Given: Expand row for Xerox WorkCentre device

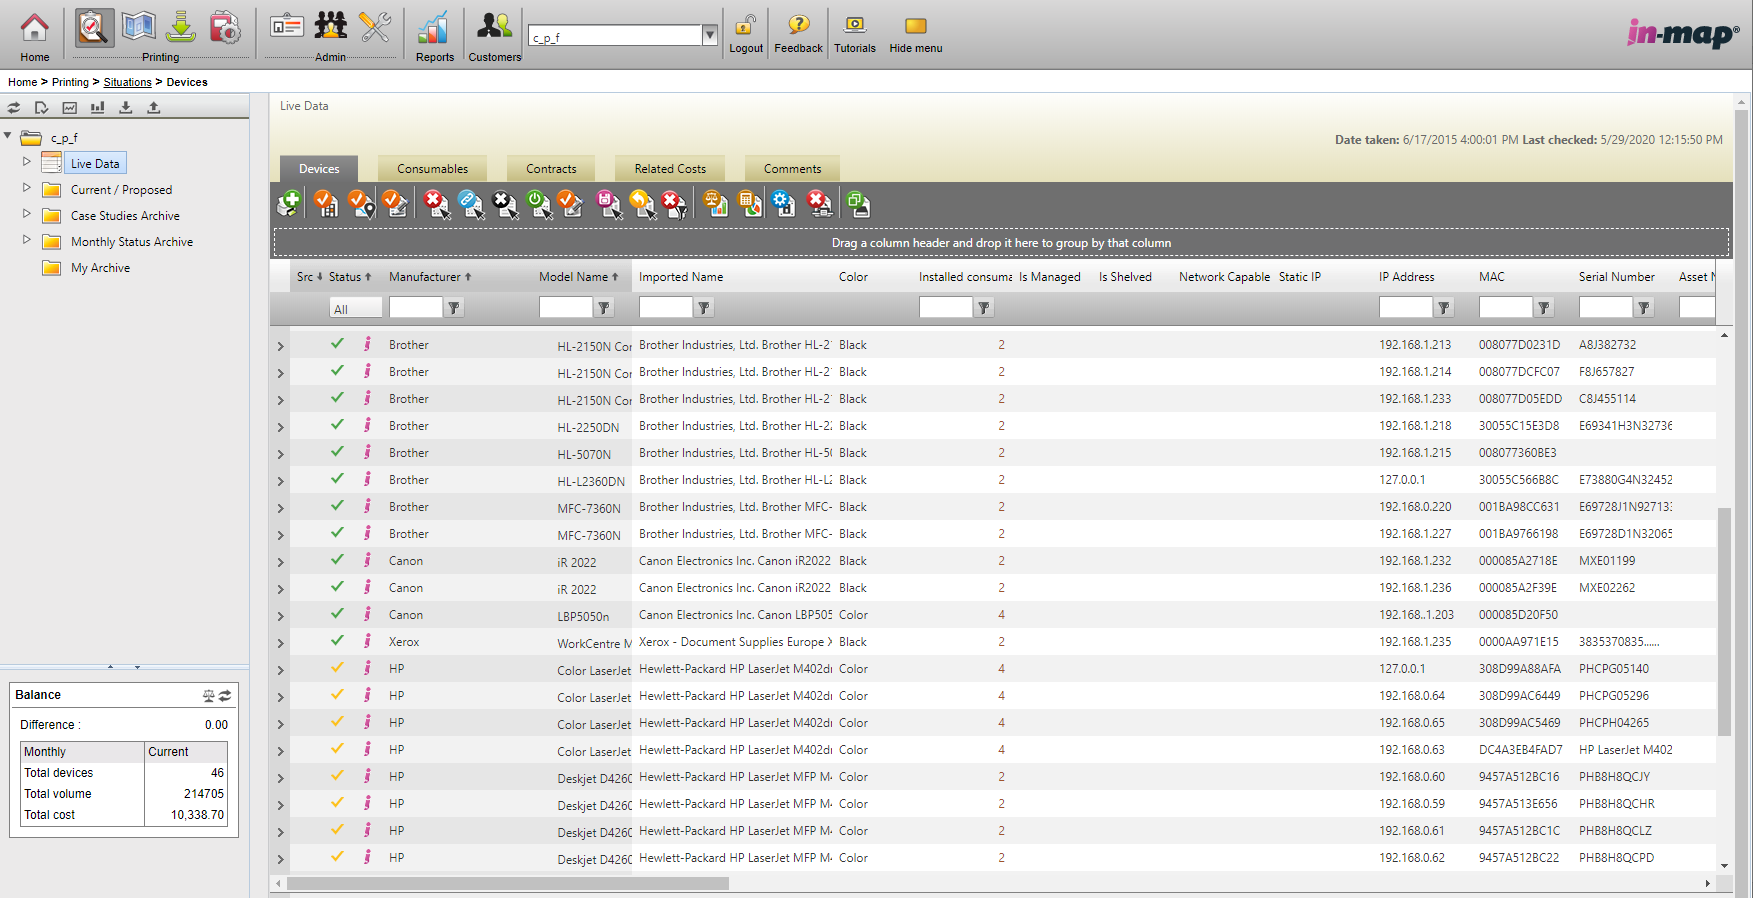Looking at the screenshot, I should click(x=280, y=643).
